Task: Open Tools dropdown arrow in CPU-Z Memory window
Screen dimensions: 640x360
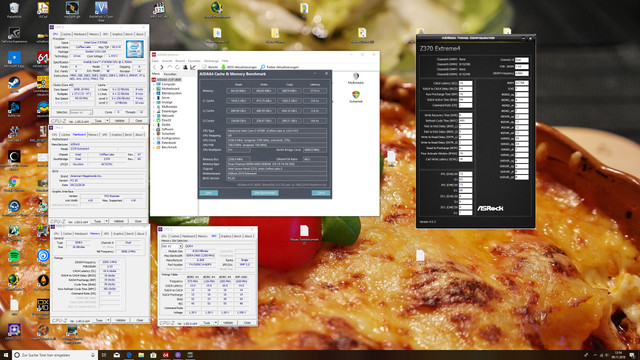Action: pos(108,320)
